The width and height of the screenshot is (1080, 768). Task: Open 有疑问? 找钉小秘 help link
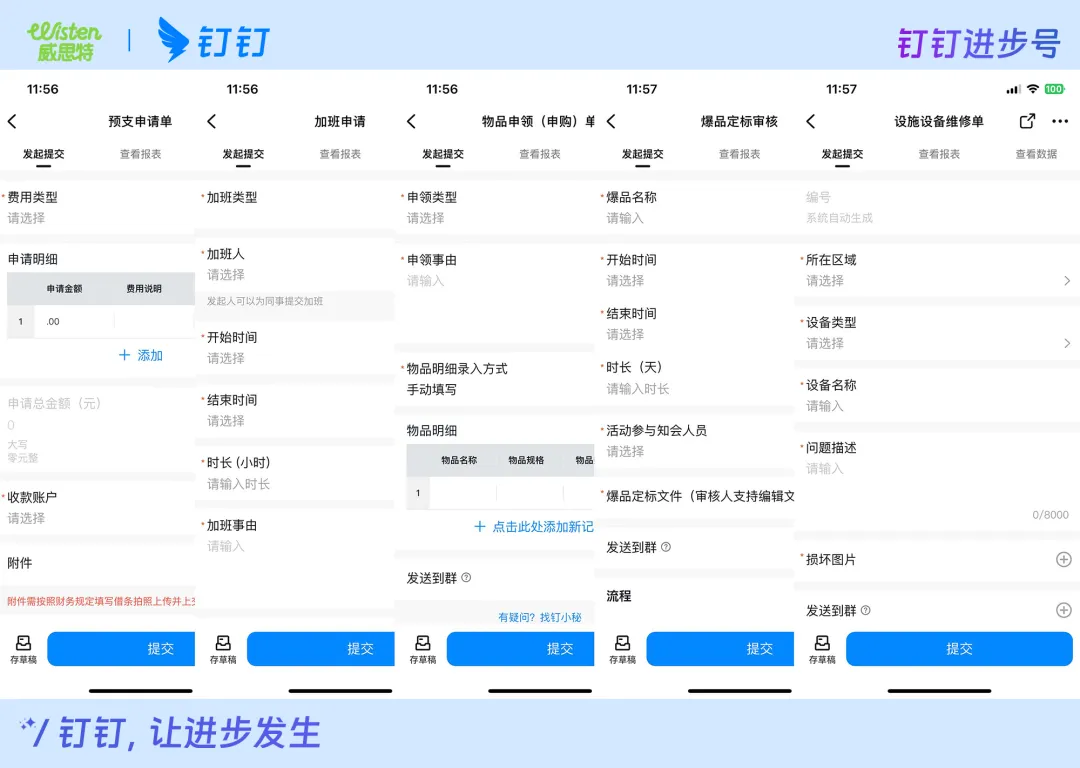tap(540, 617)
